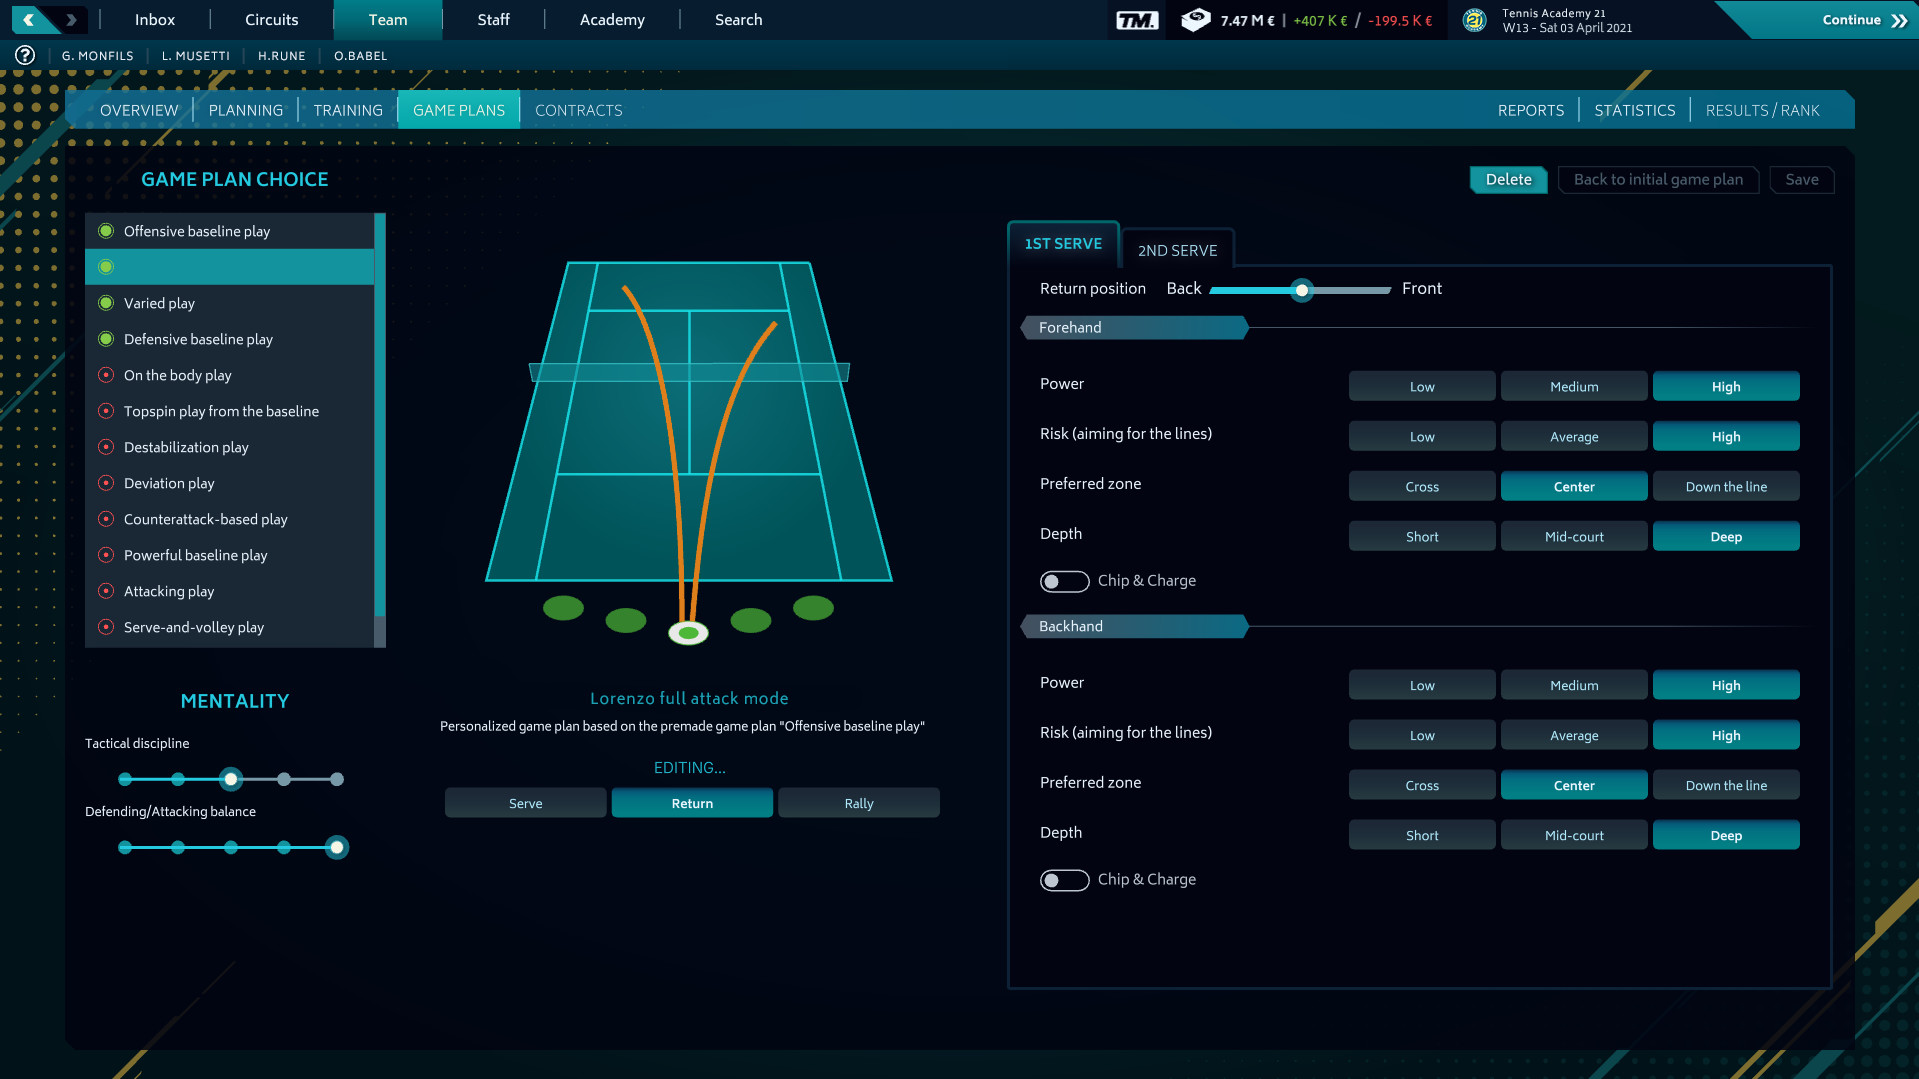This screenshot has width=1919, height=1079.
Task: Enable Chip & Charge for the backhand
Action: (x=1064, y=880)
